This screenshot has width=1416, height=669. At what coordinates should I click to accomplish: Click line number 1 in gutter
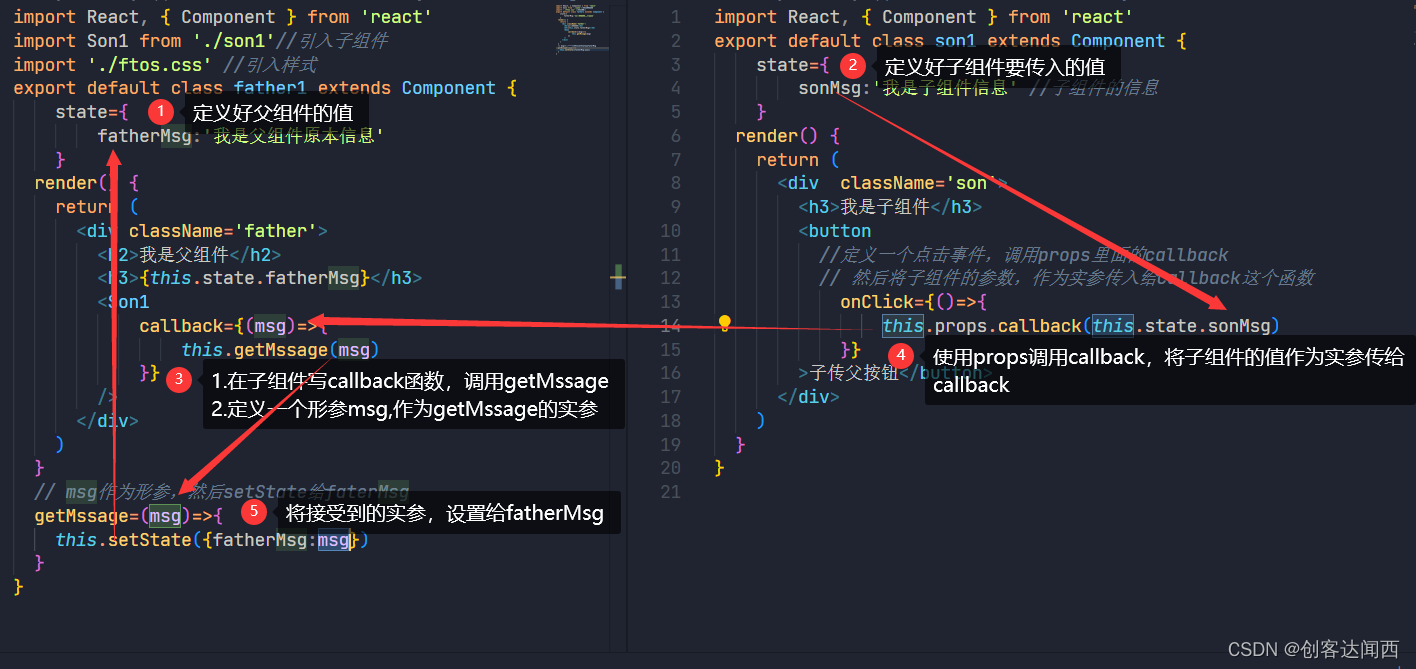point(676,17)
